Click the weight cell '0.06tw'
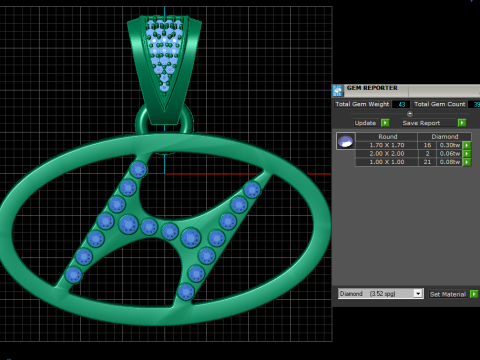 pyautogui.click(x=450, y=154)
